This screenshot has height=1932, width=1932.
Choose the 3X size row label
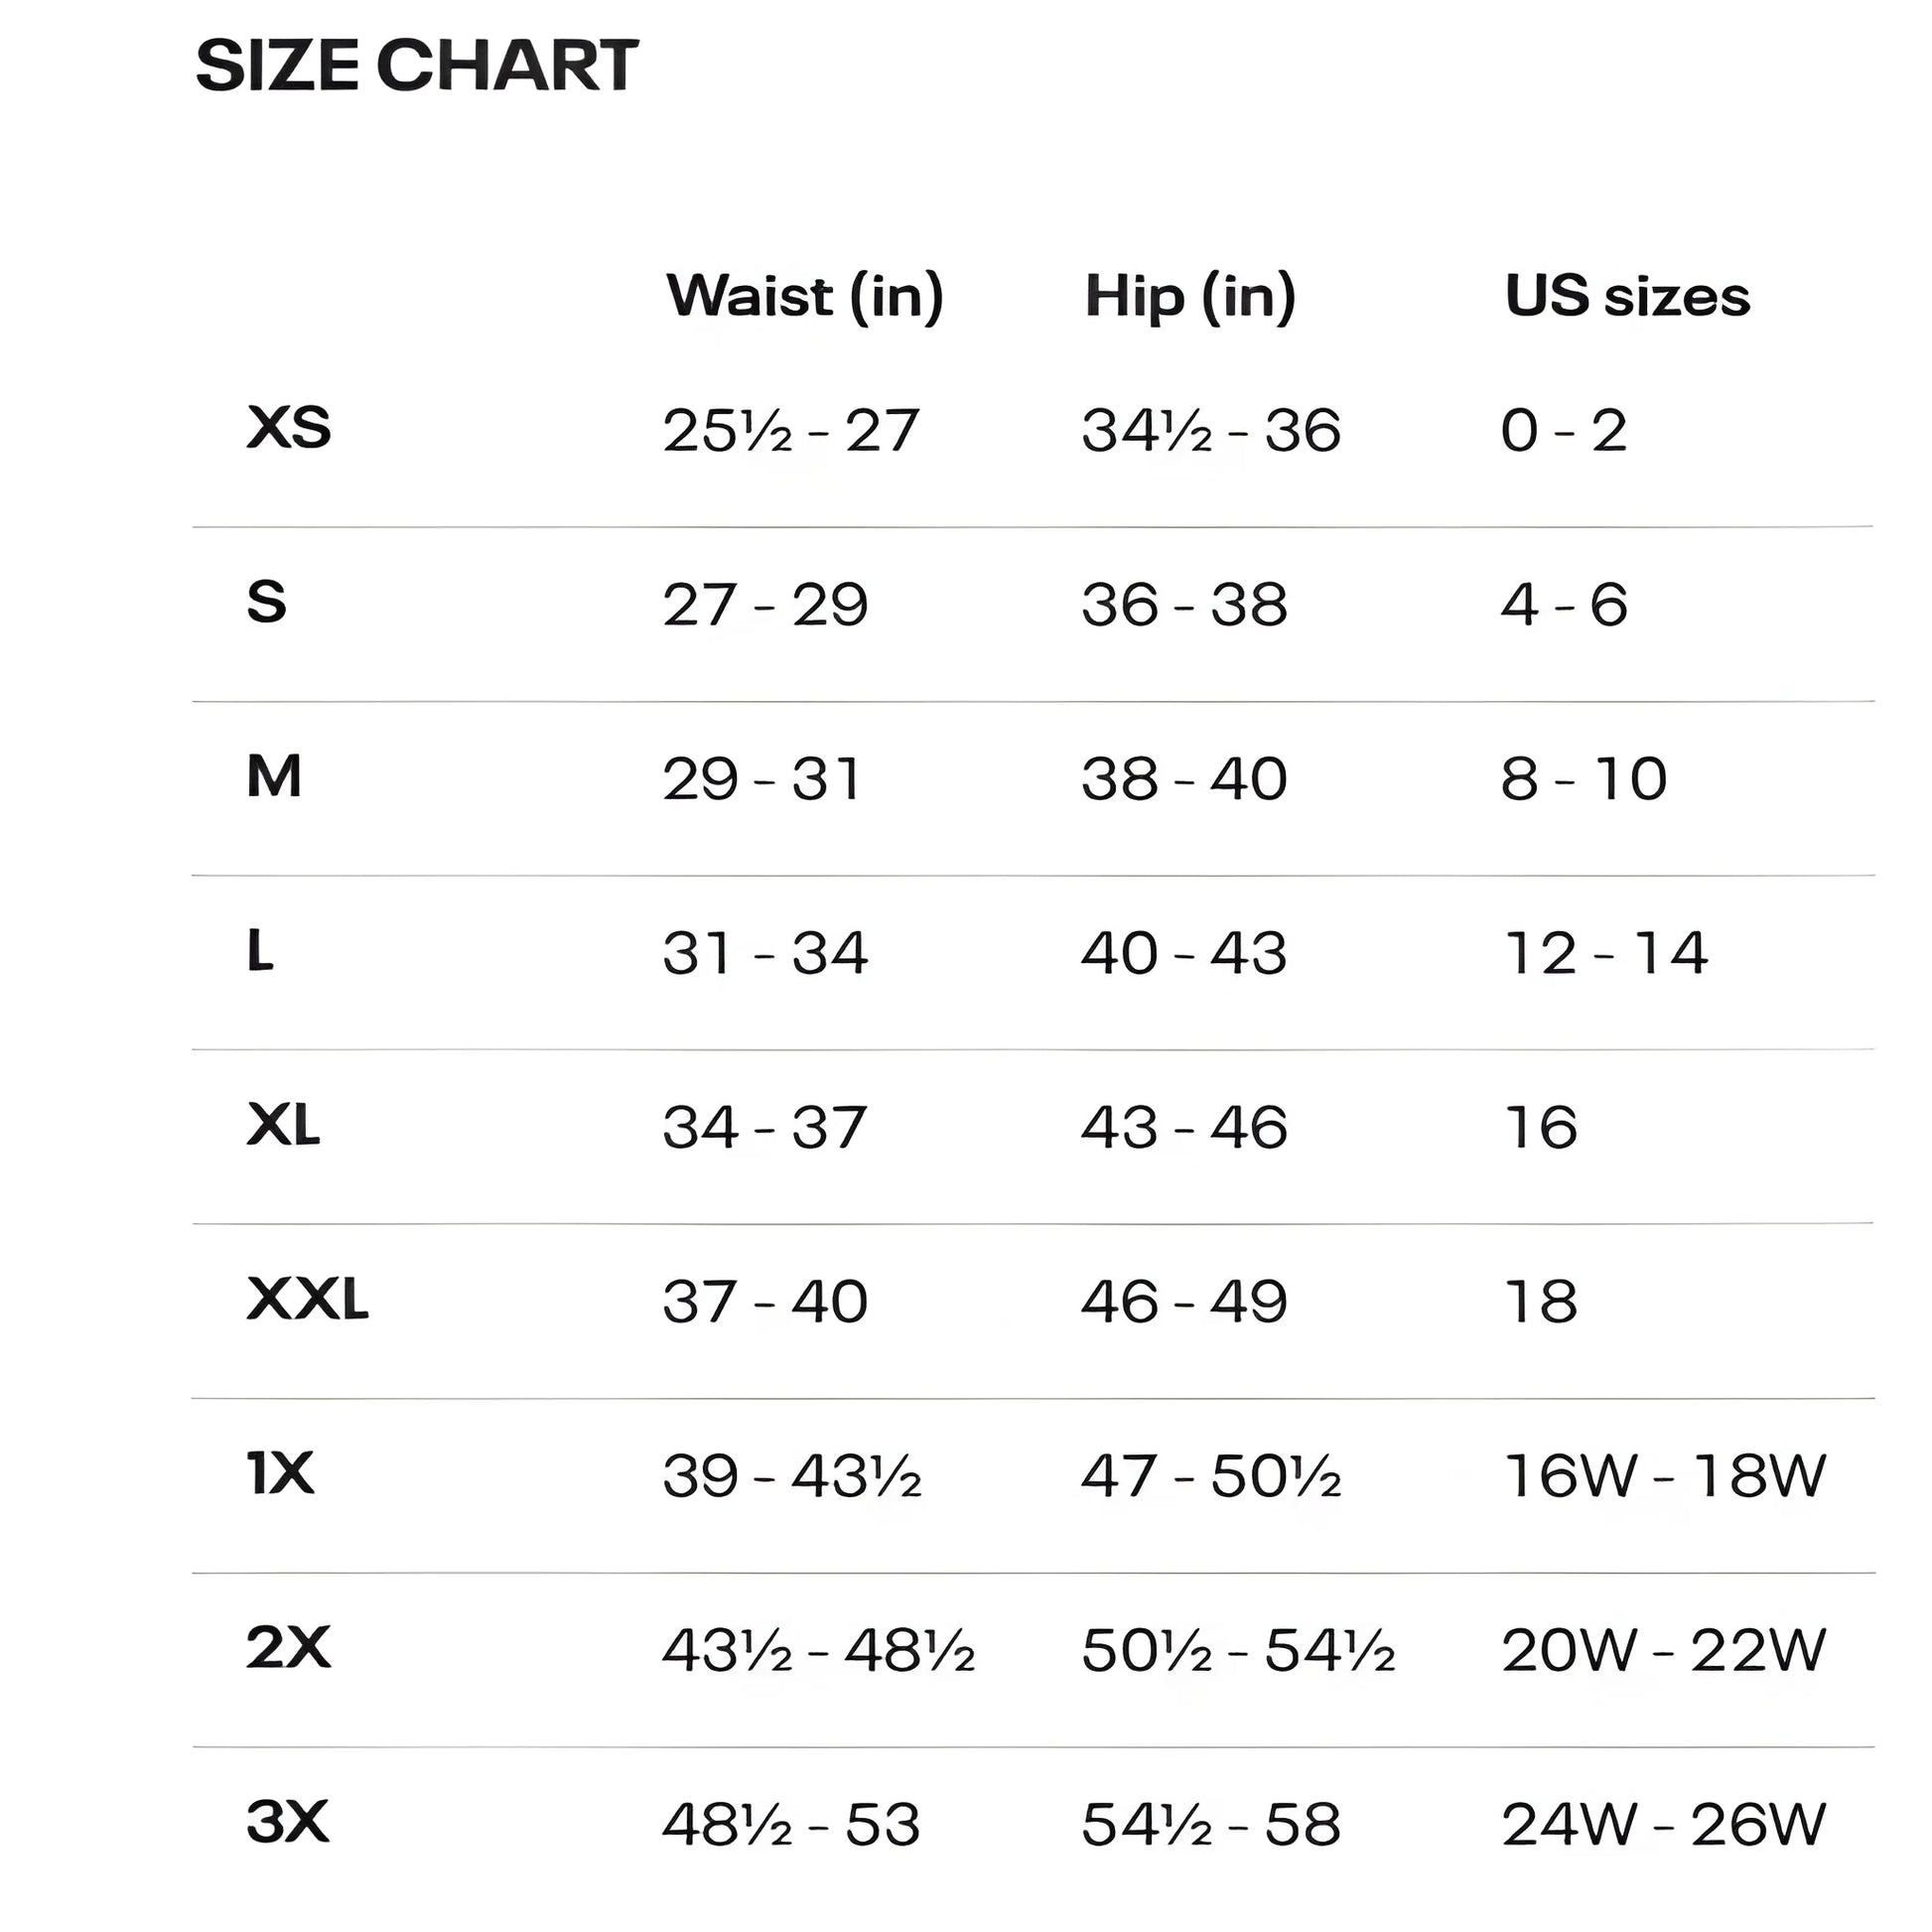[x=287, y=1822]
